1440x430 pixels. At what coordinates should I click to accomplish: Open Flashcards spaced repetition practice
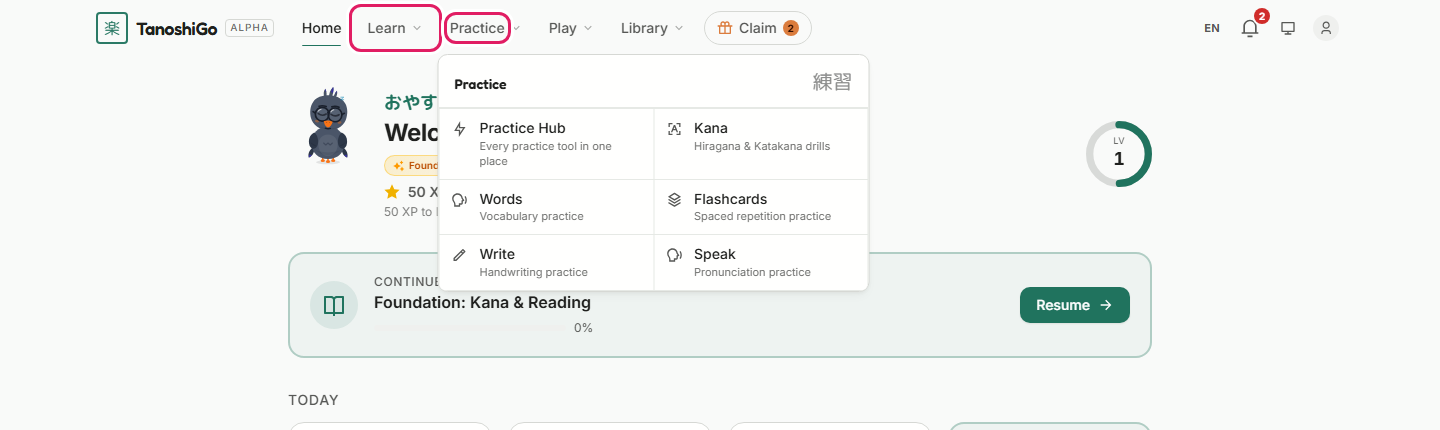tap(761, 207)
